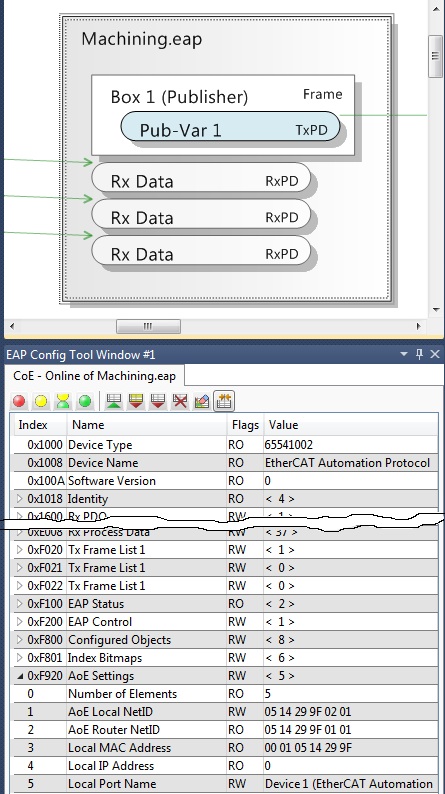Select the 0x100A Software Version row
Viewport: 445px width, 794px height.
coord(226,481)
